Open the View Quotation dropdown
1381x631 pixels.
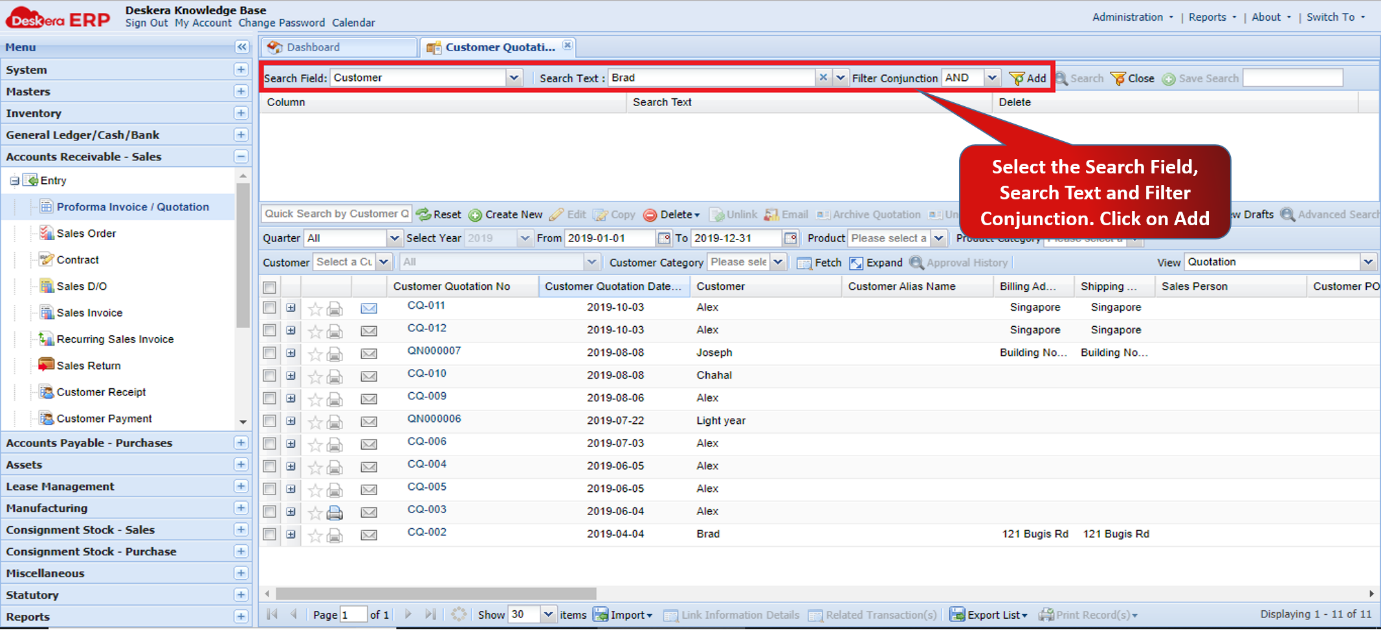tap(1368, 262)
